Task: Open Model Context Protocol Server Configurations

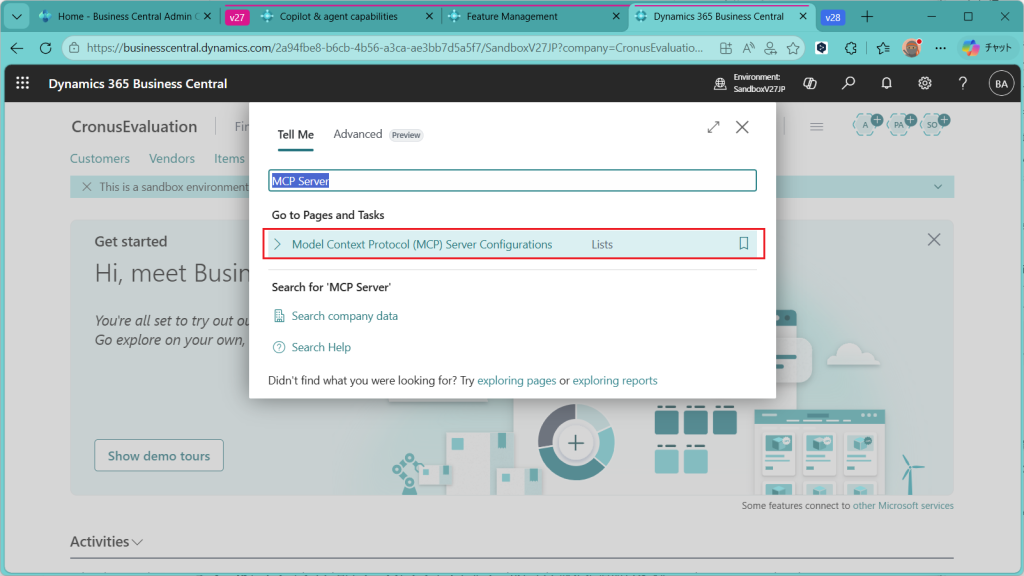Action: pyautogui.click(x=421, y=244)
